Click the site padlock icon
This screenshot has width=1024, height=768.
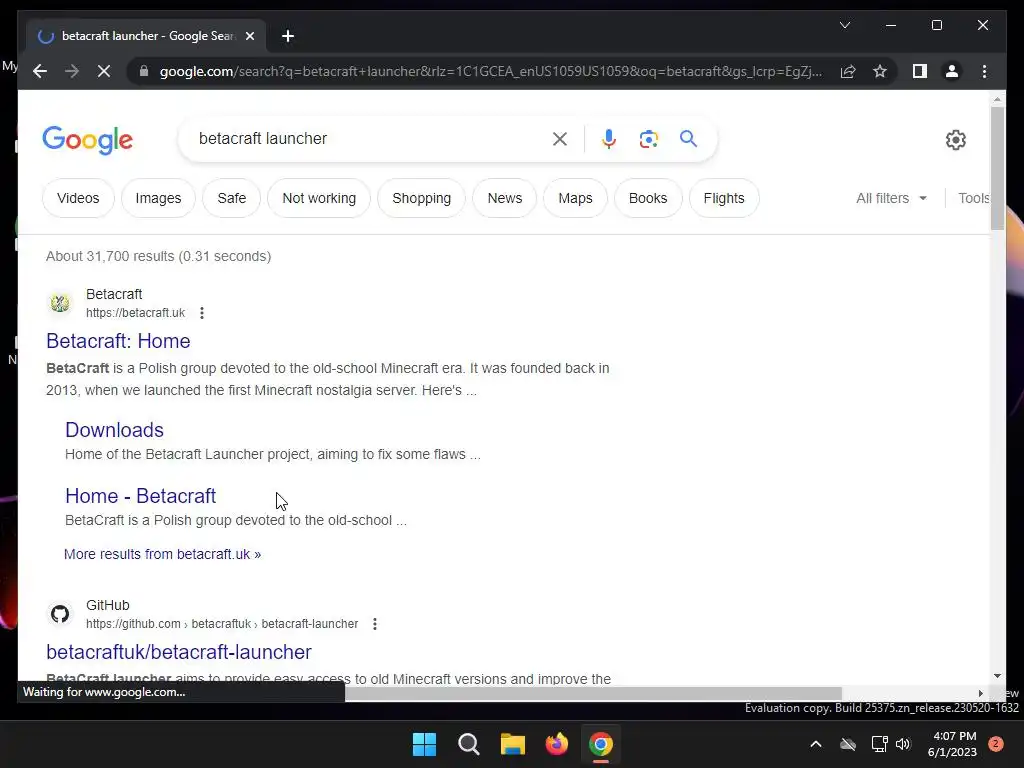click(144, 71)
